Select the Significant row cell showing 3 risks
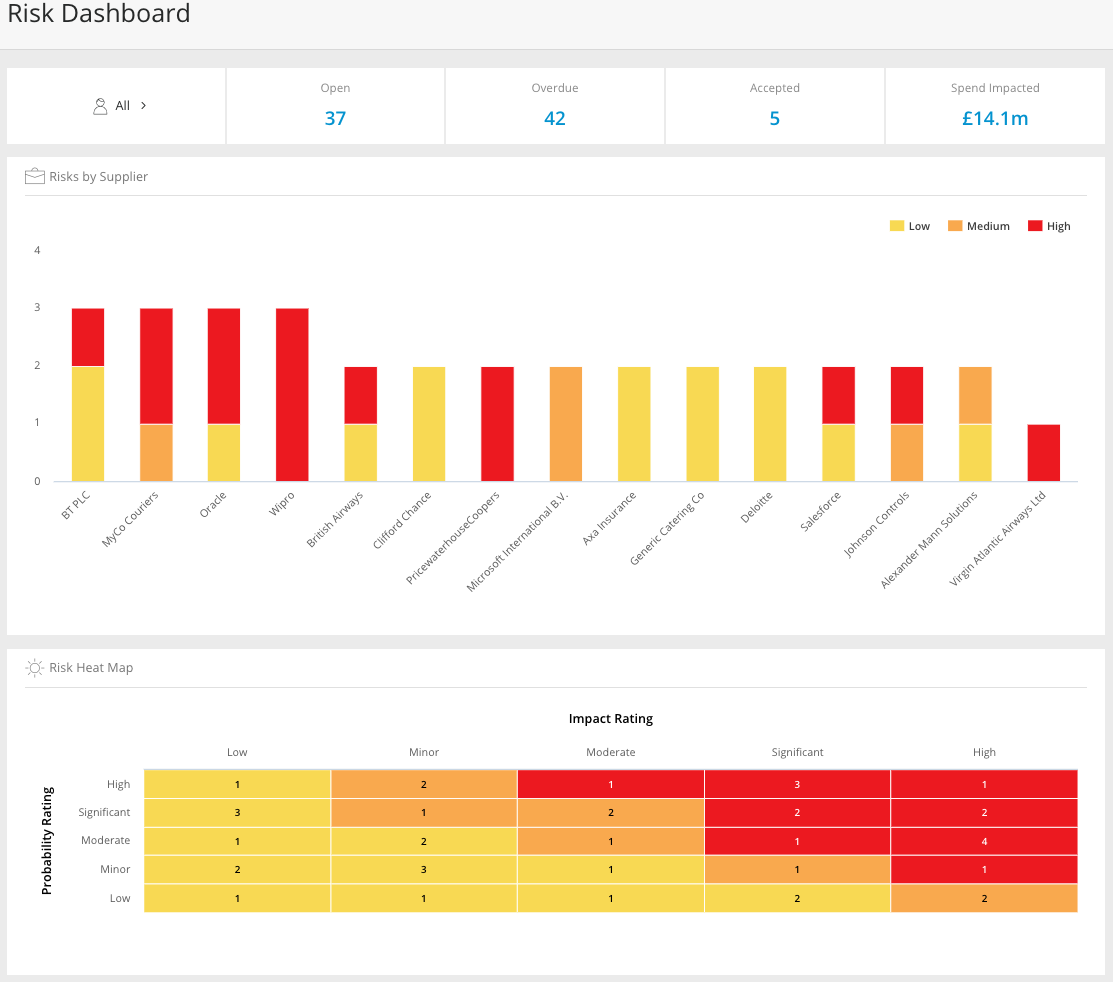Image resolution: width=1113 pixels, height=982 pixels. click(237, 812)
